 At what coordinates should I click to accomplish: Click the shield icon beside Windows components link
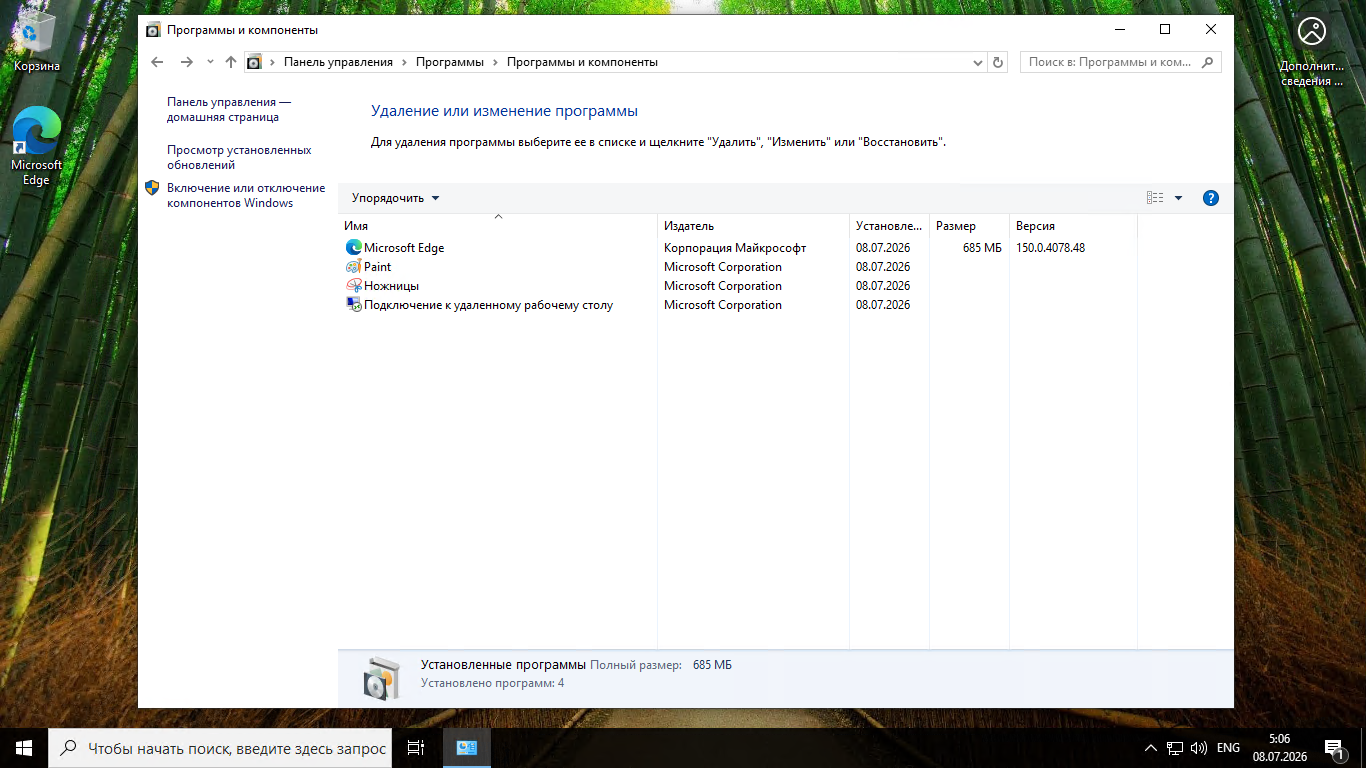tap(152, 188)
